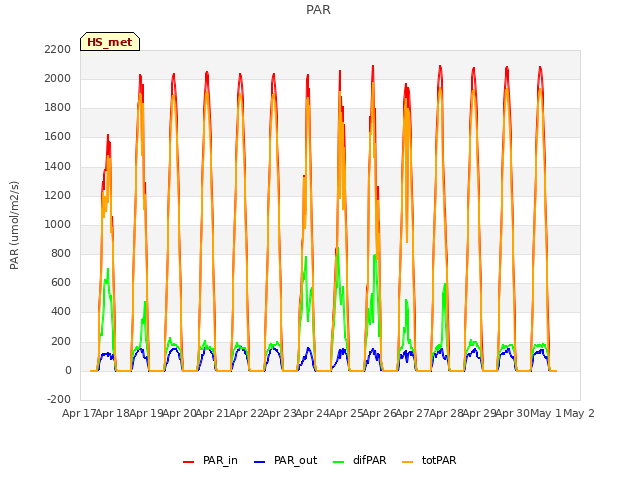Click the orange totPAR legend swatch

(x=408, y=462)
